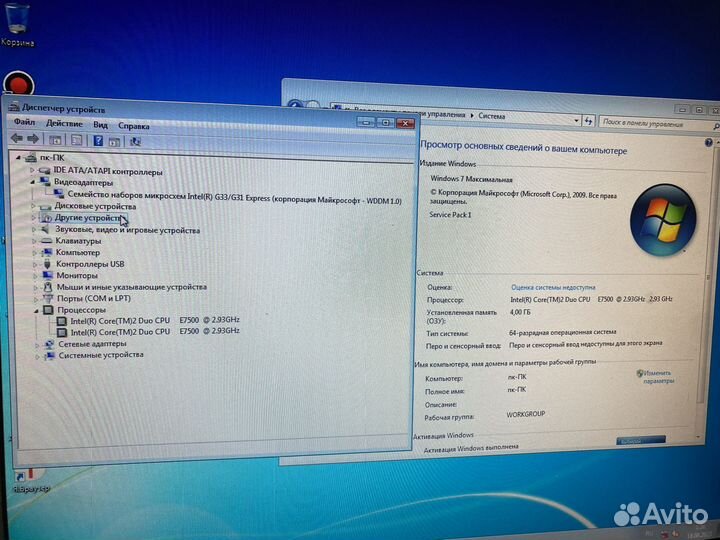The width and height of the screenshot is (720, 540).
Task: Expand Дисковые устройства node
Action: click(33, 205)
